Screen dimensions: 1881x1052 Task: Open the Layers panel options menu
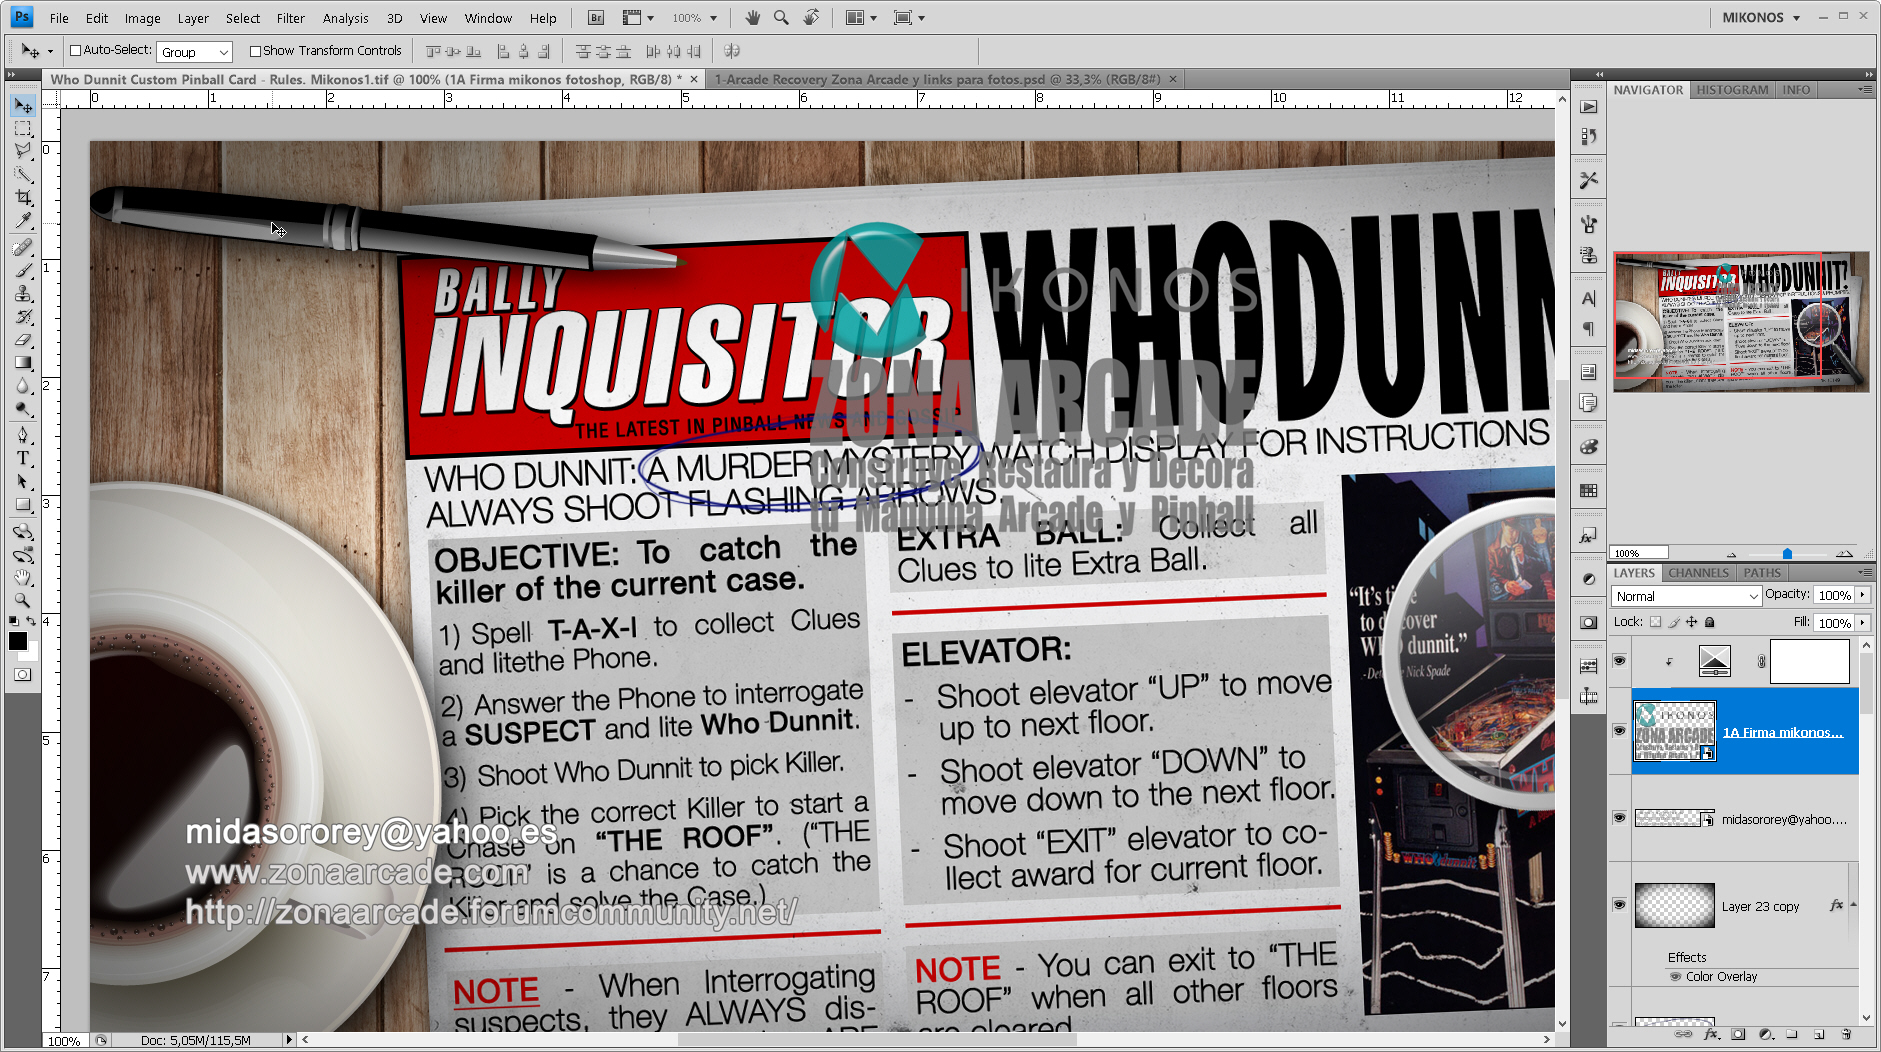click(1865, 573)
